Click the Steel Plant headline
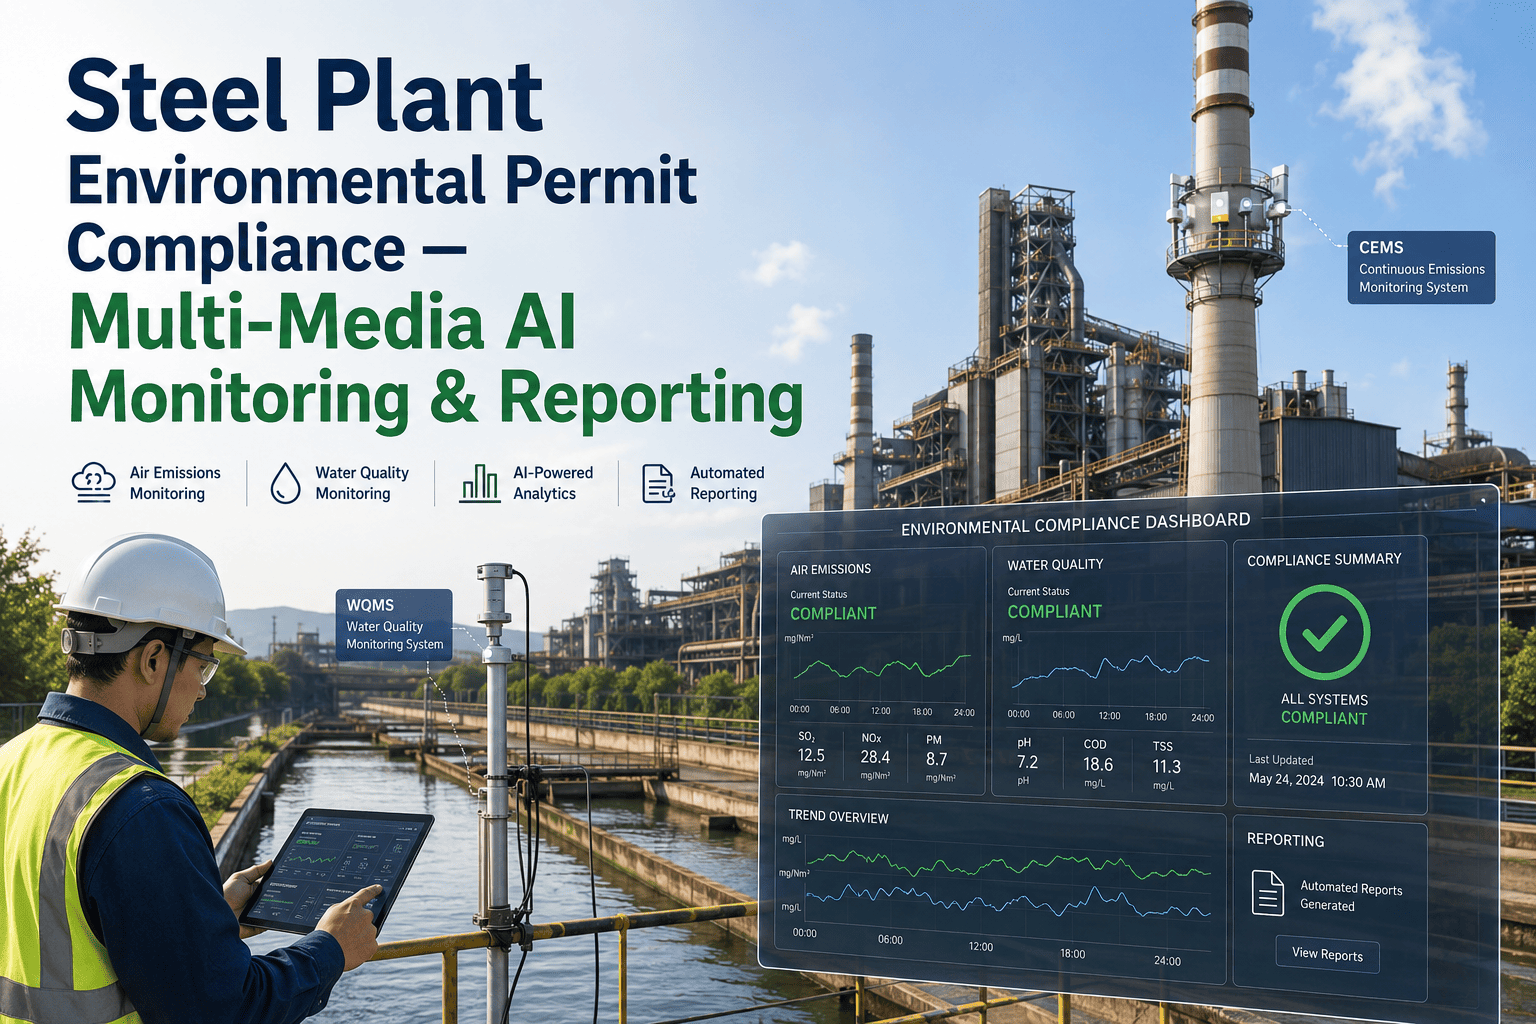The width and height of the screenshot is (1536, 1024). click(305, 96)
